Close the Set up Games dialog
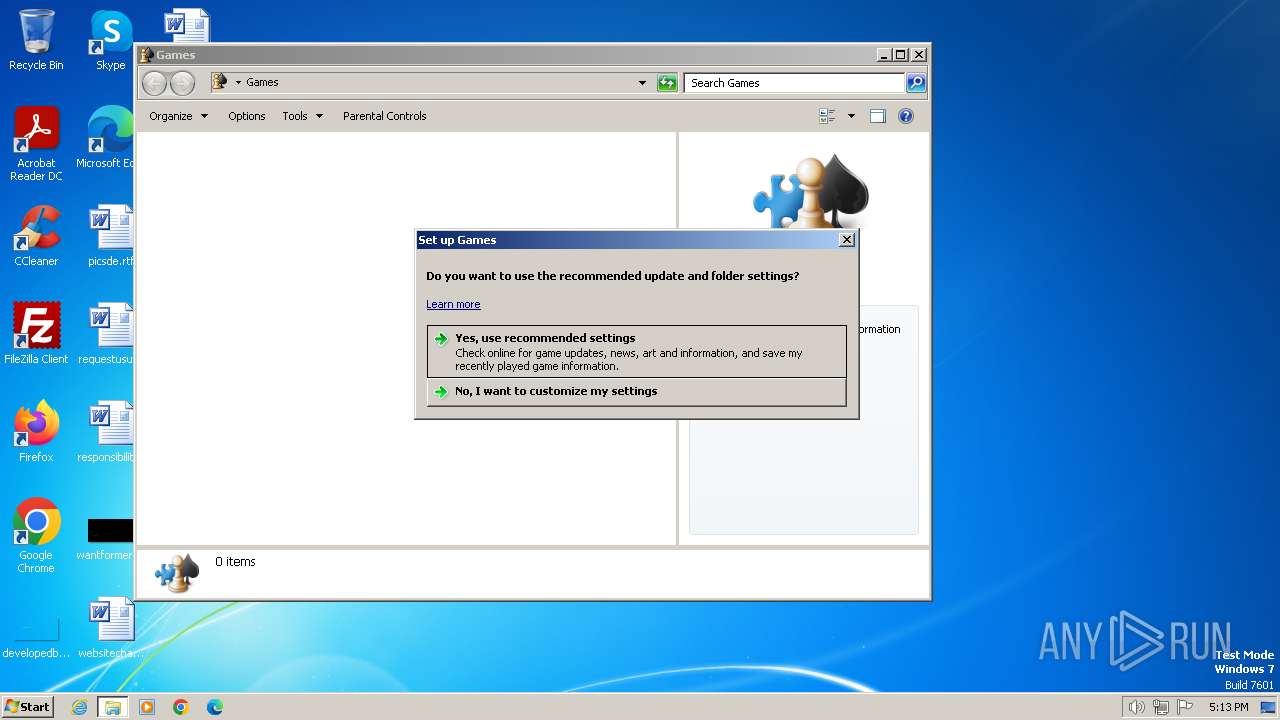The height and width of the screenshot is (720, 1280). (847, 240)
